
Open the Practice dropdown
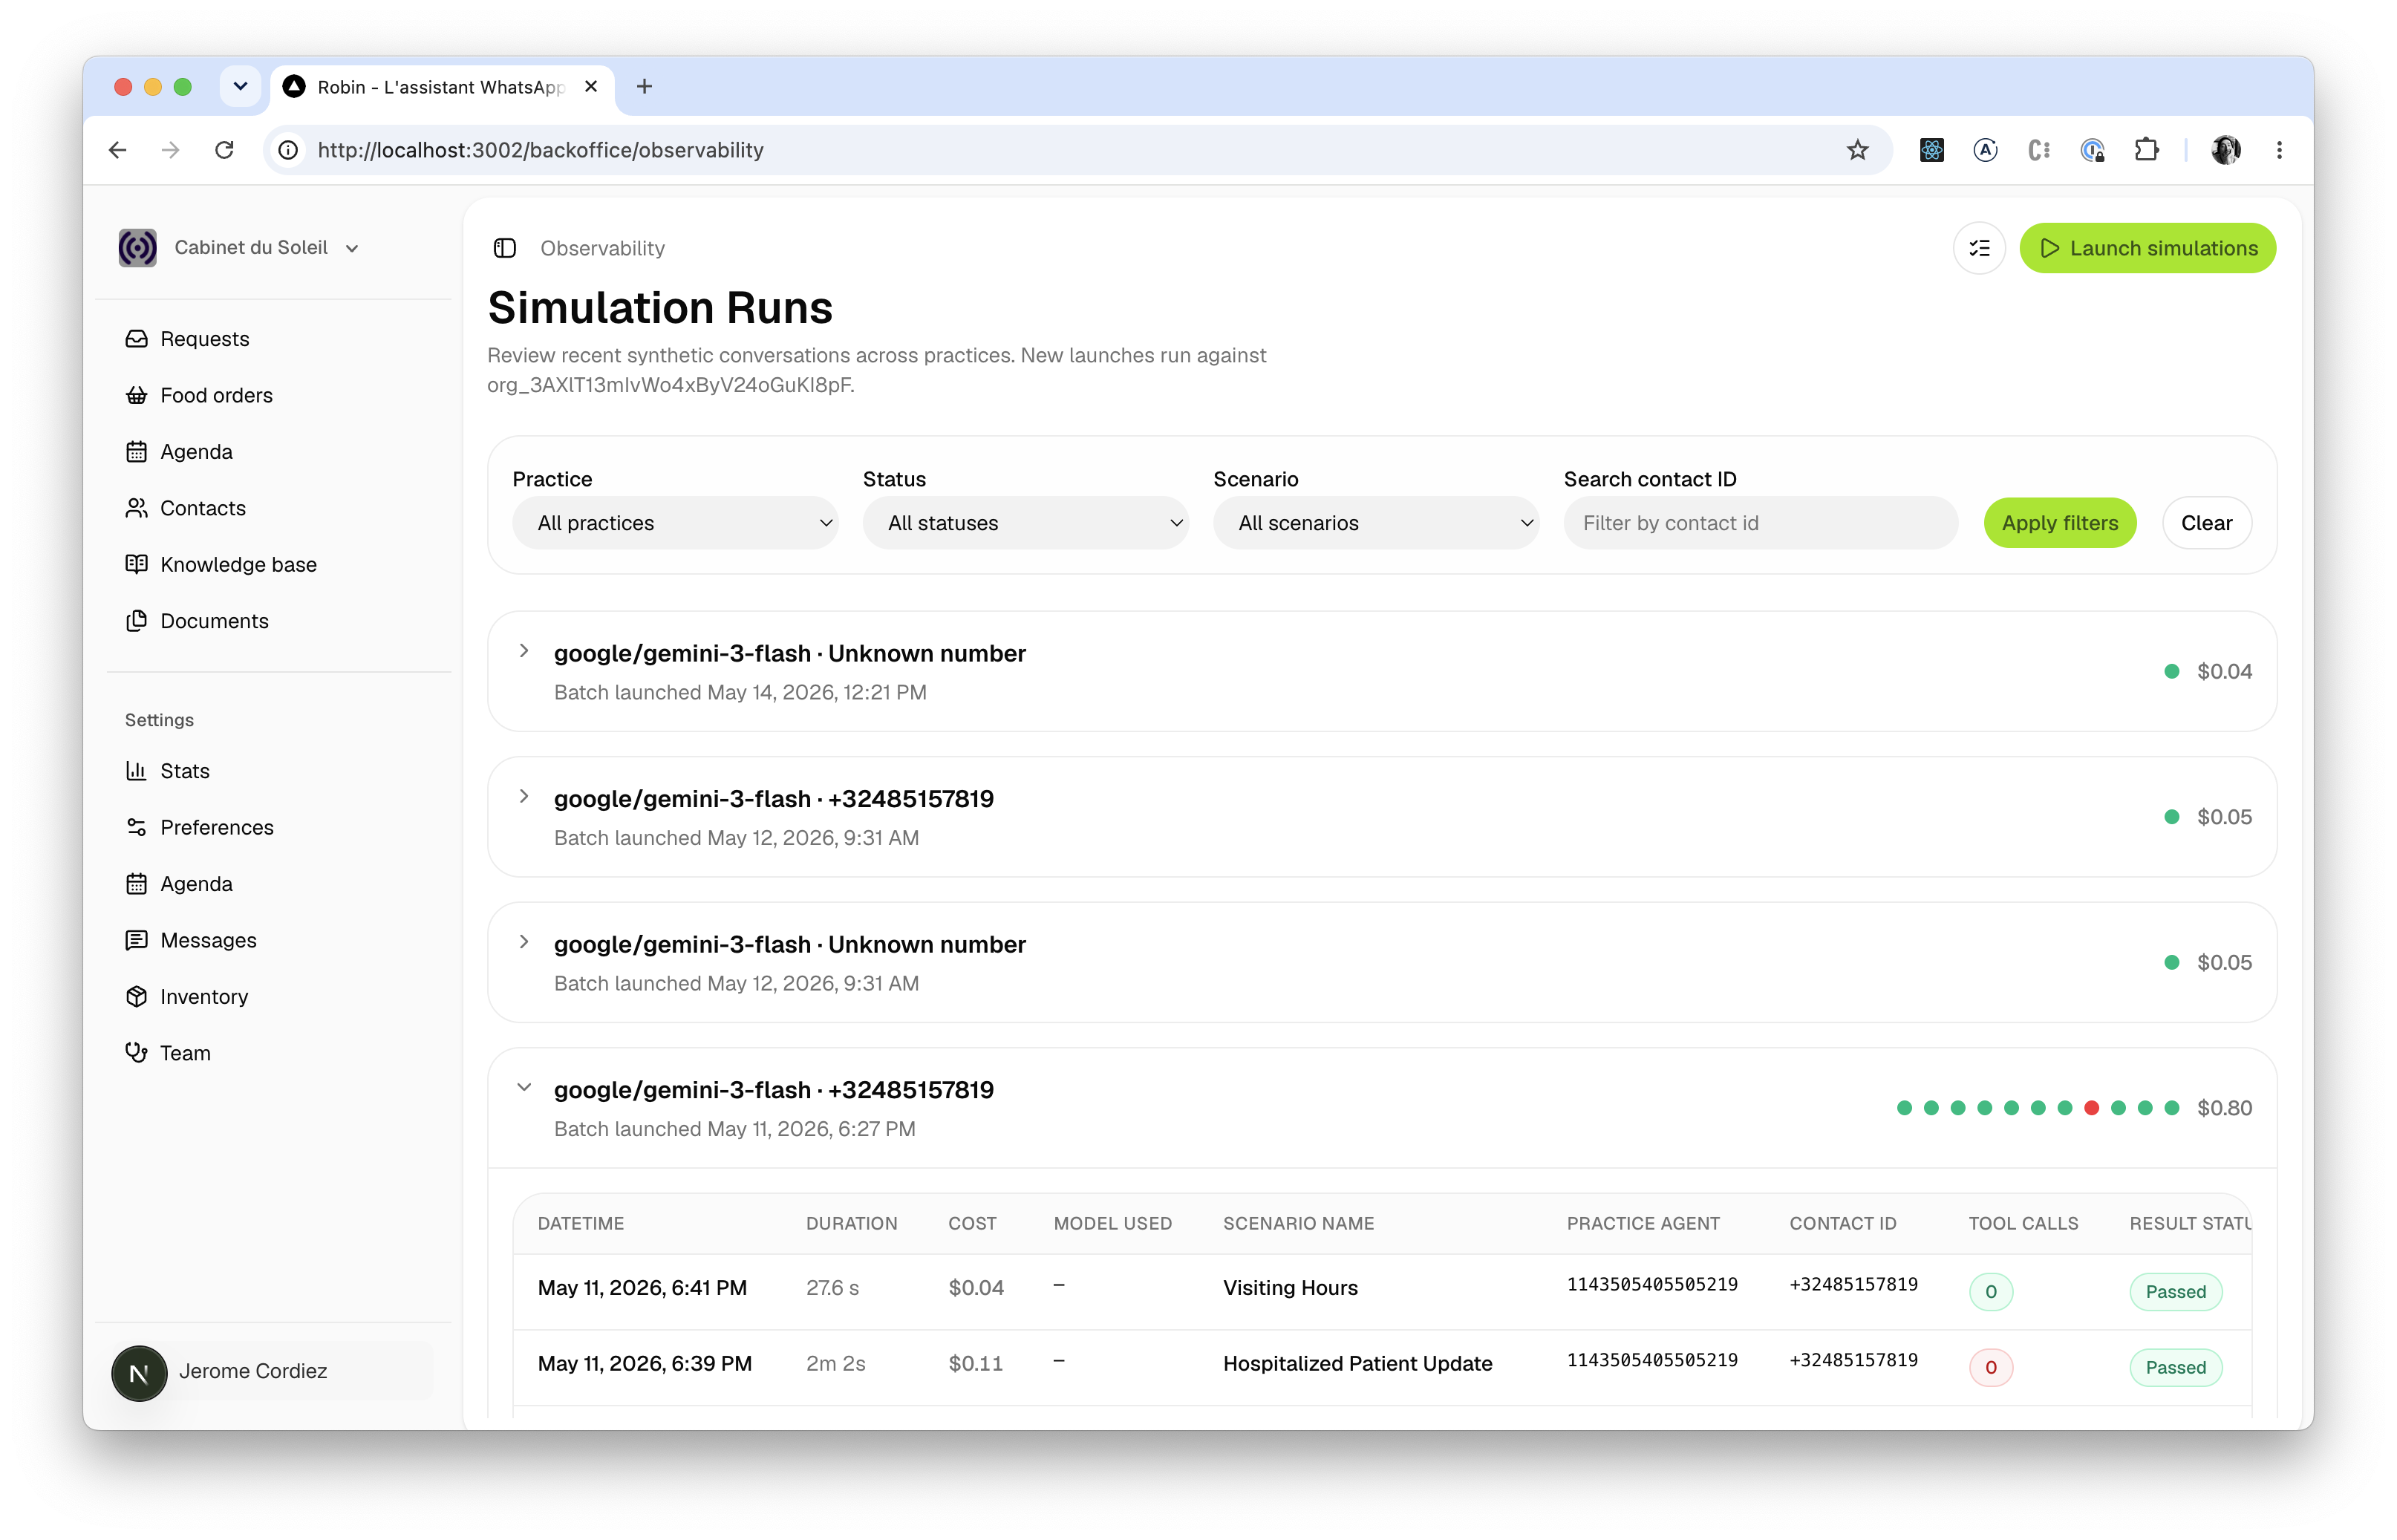(675, 523)
